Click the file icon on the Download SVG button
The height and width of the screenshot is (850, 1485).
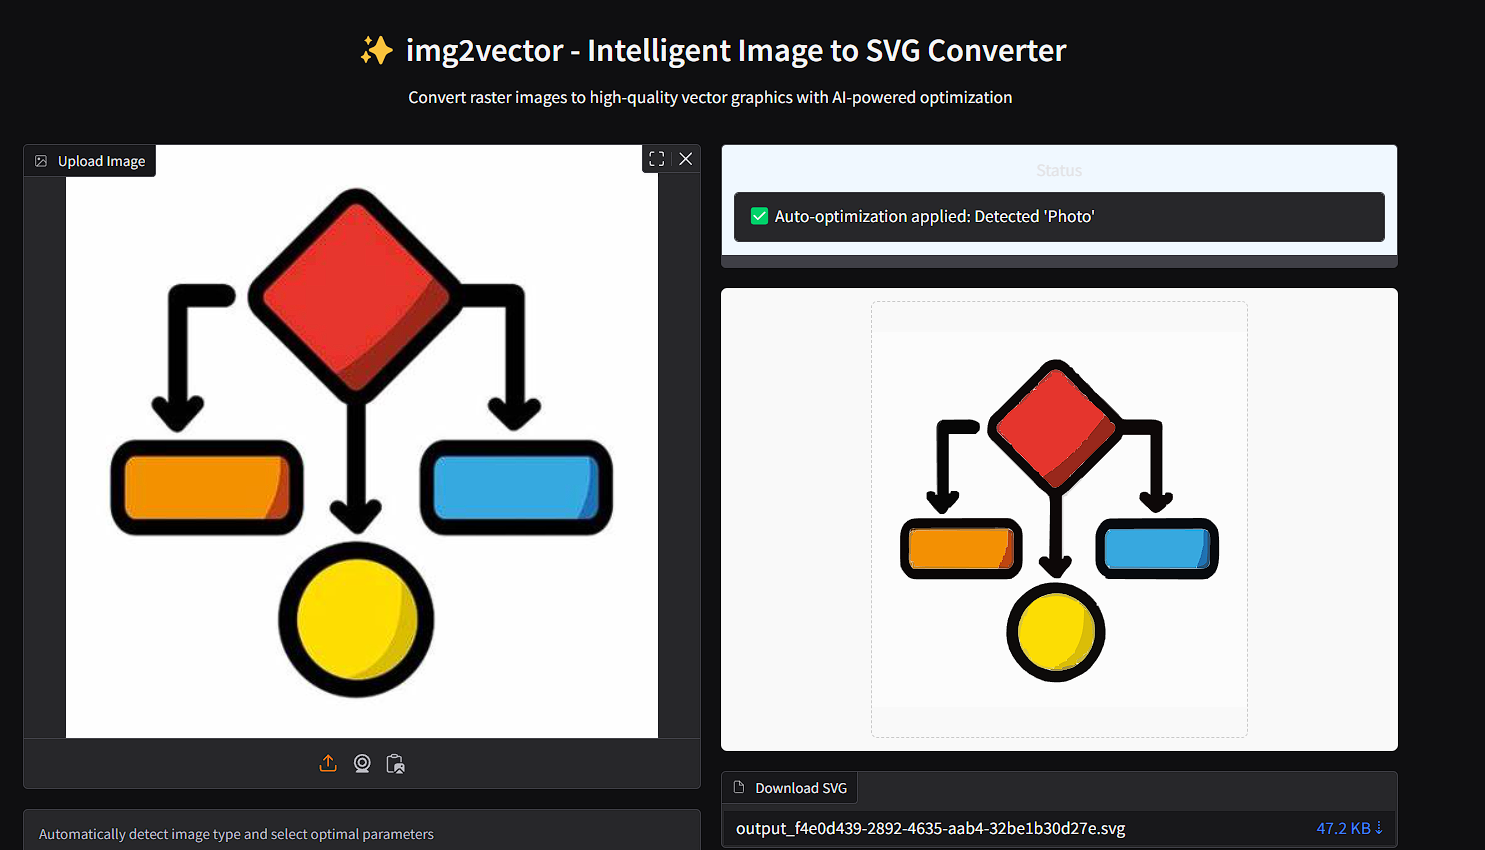pos(737,787)
